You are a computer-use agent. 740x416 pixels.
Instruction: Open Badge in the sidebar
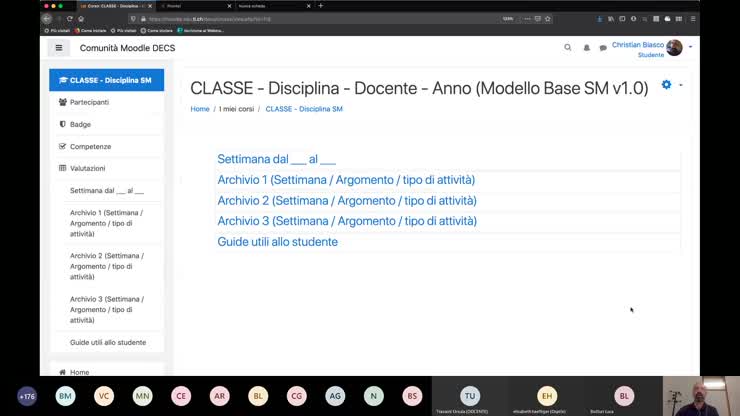[x=80, y=124]
